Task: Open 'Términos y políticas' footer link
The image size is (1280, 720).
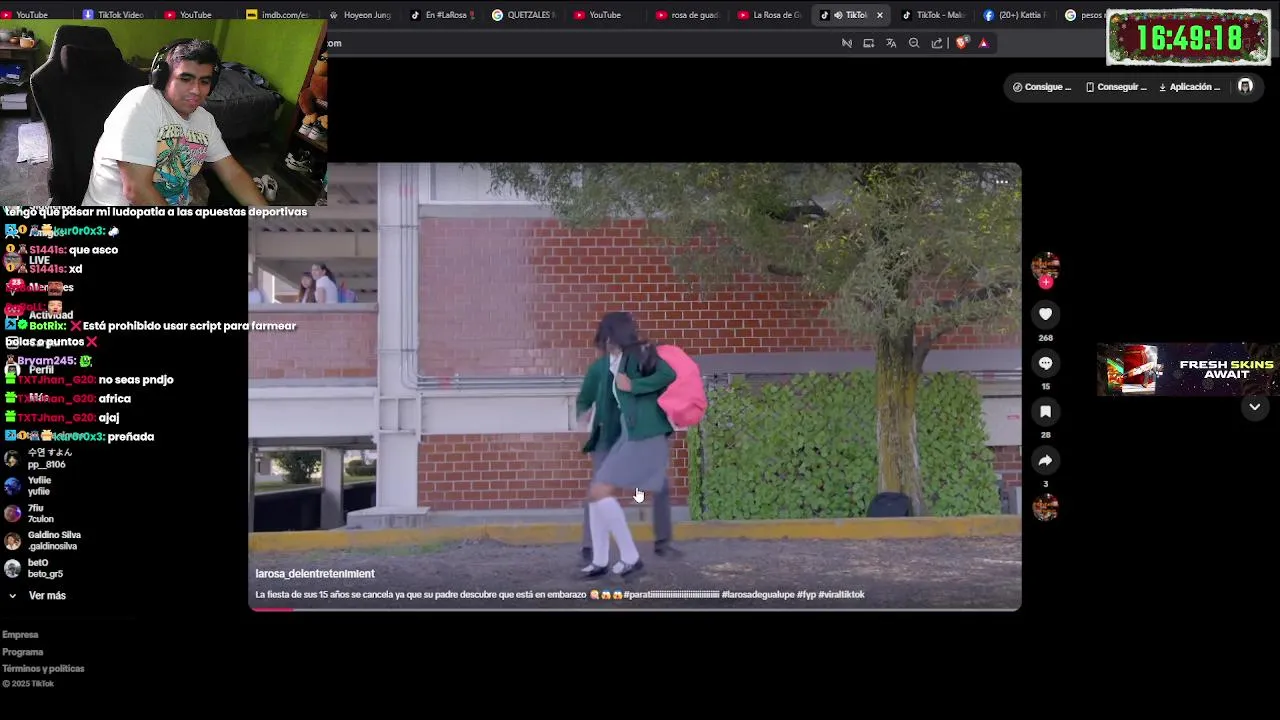Action: coord(43,669)
